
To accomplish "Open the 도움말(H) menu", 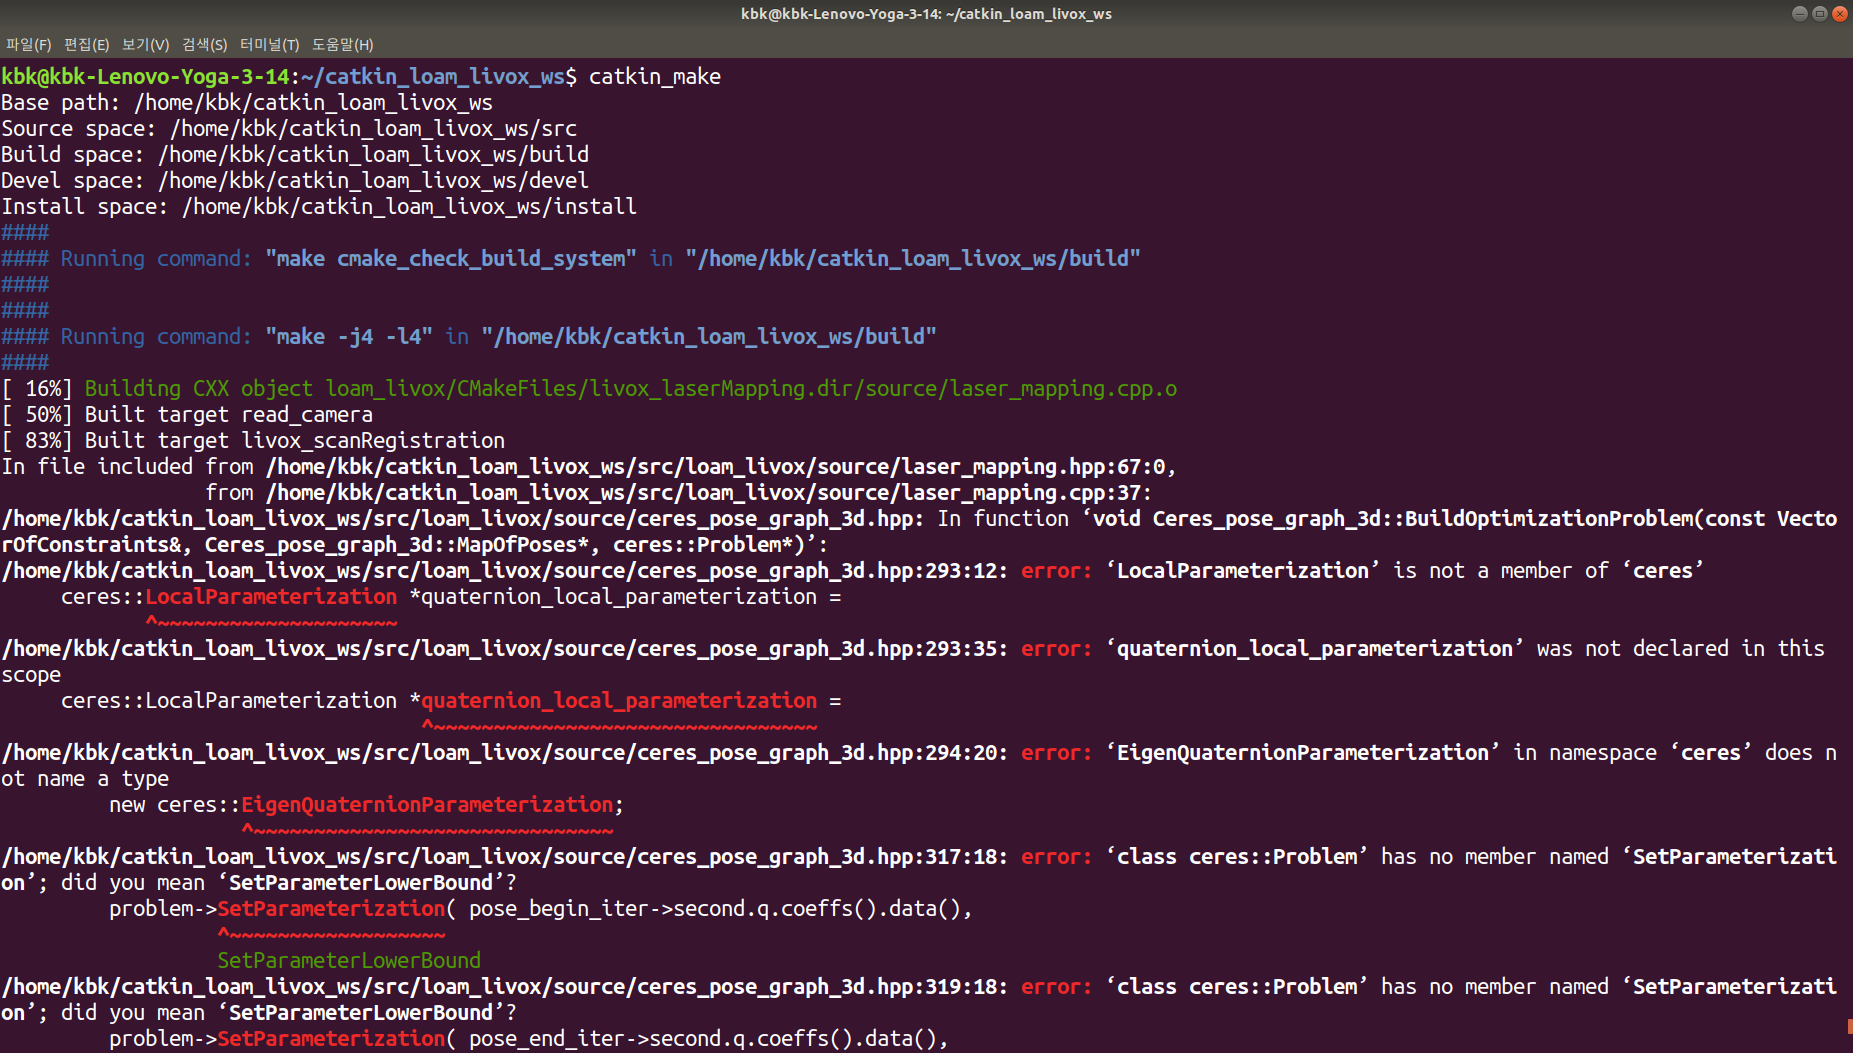I will point(342,44).
